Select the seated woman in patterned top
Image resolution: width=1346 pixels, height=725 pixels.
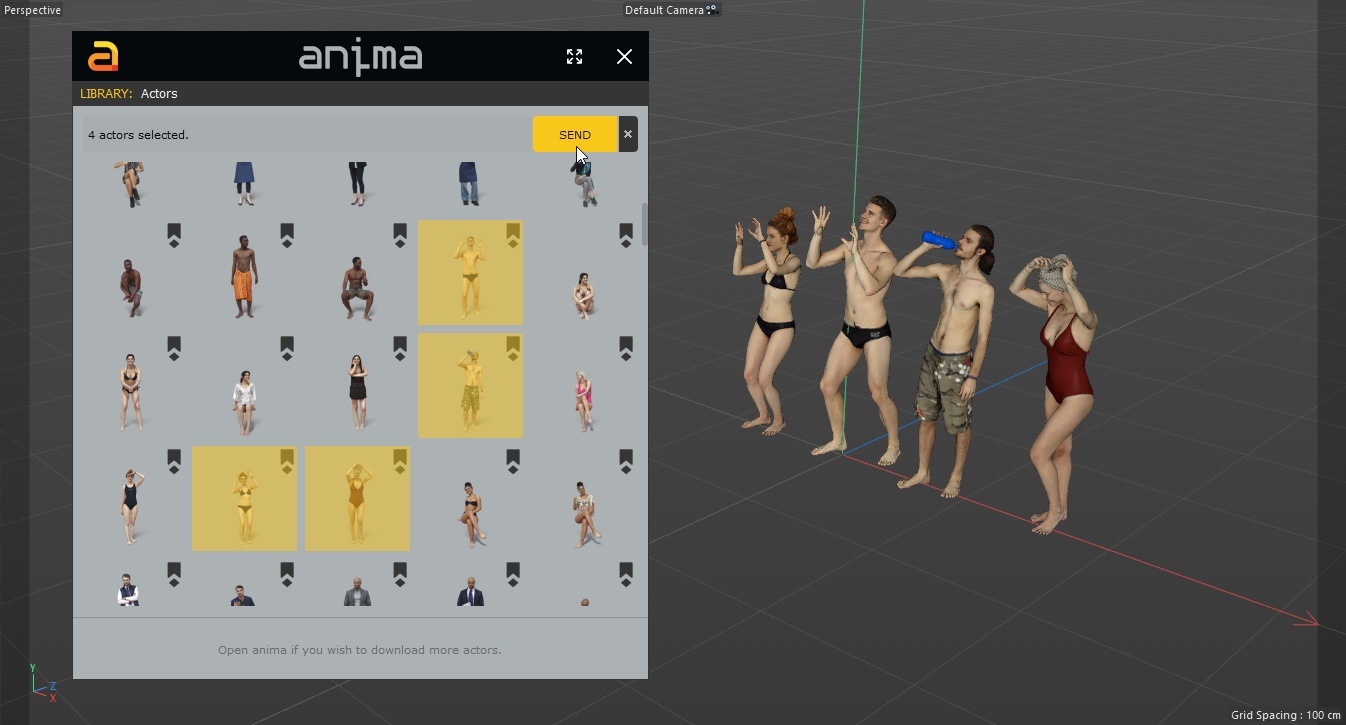click(x=584, y=514)
